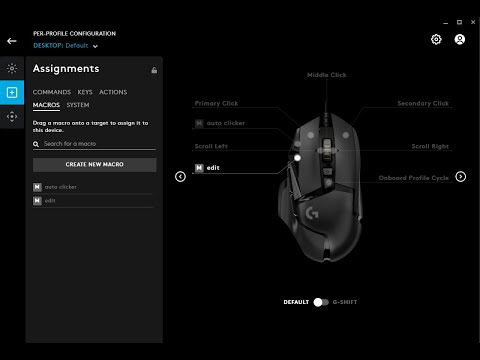Click the G-SHIFT label
The width and height of the screenshot is (480, 360).
(345, 302)
